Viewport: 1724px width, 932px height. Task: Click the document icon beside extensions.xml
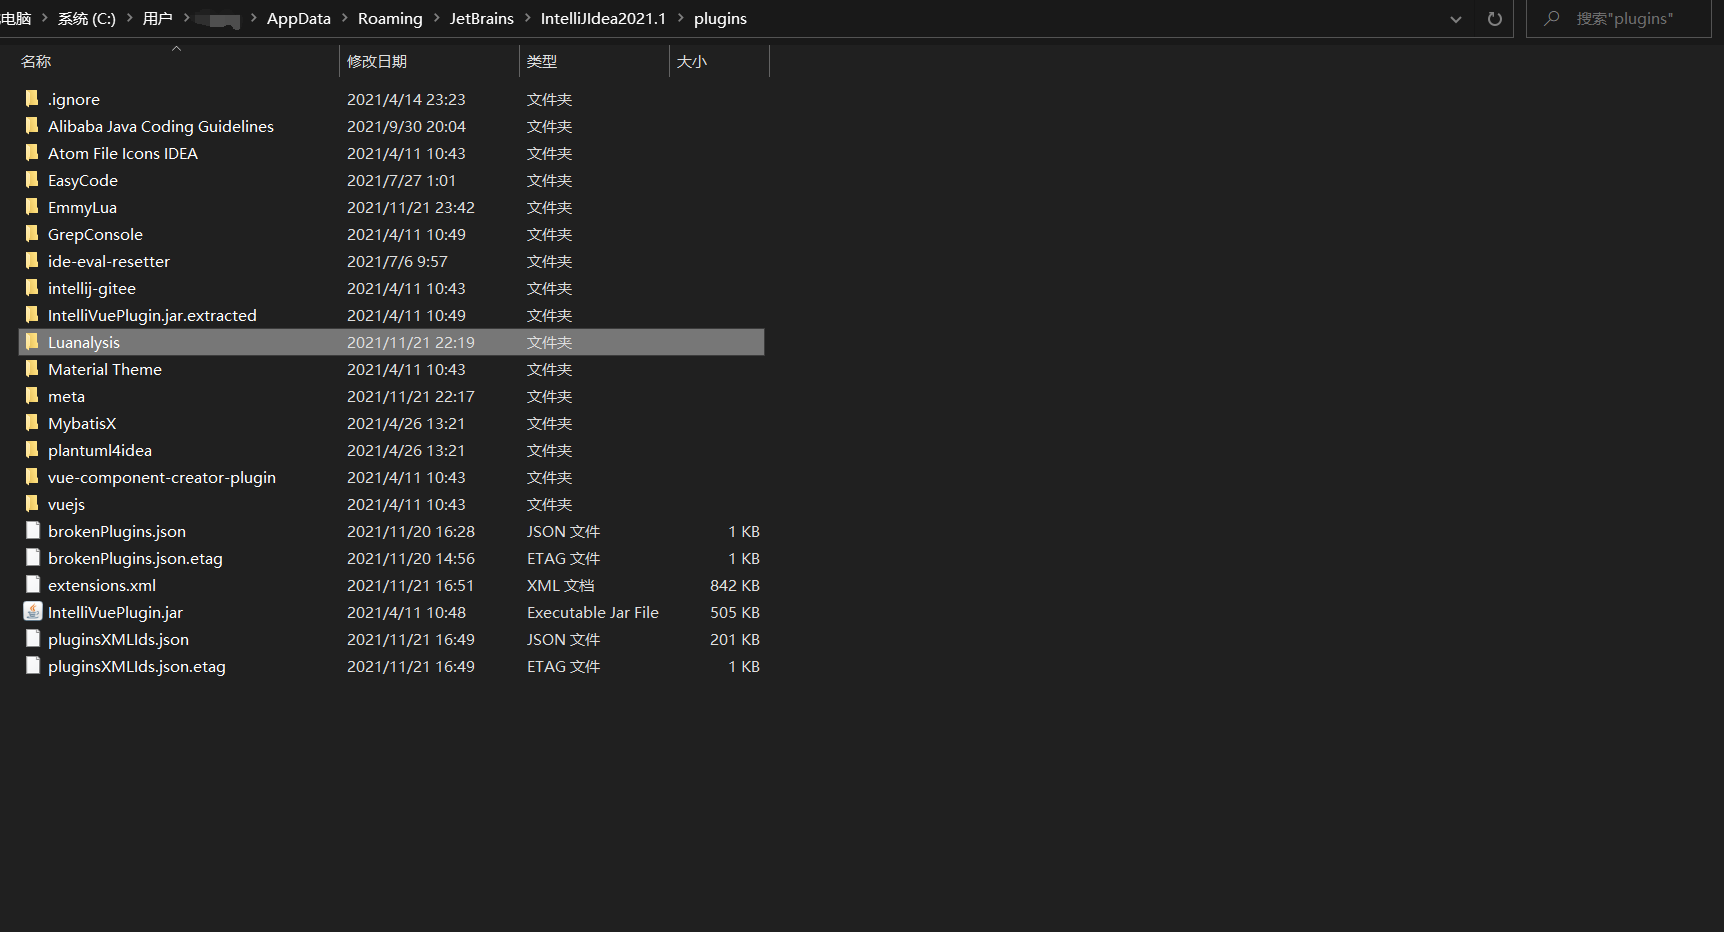tap(33, 585)
